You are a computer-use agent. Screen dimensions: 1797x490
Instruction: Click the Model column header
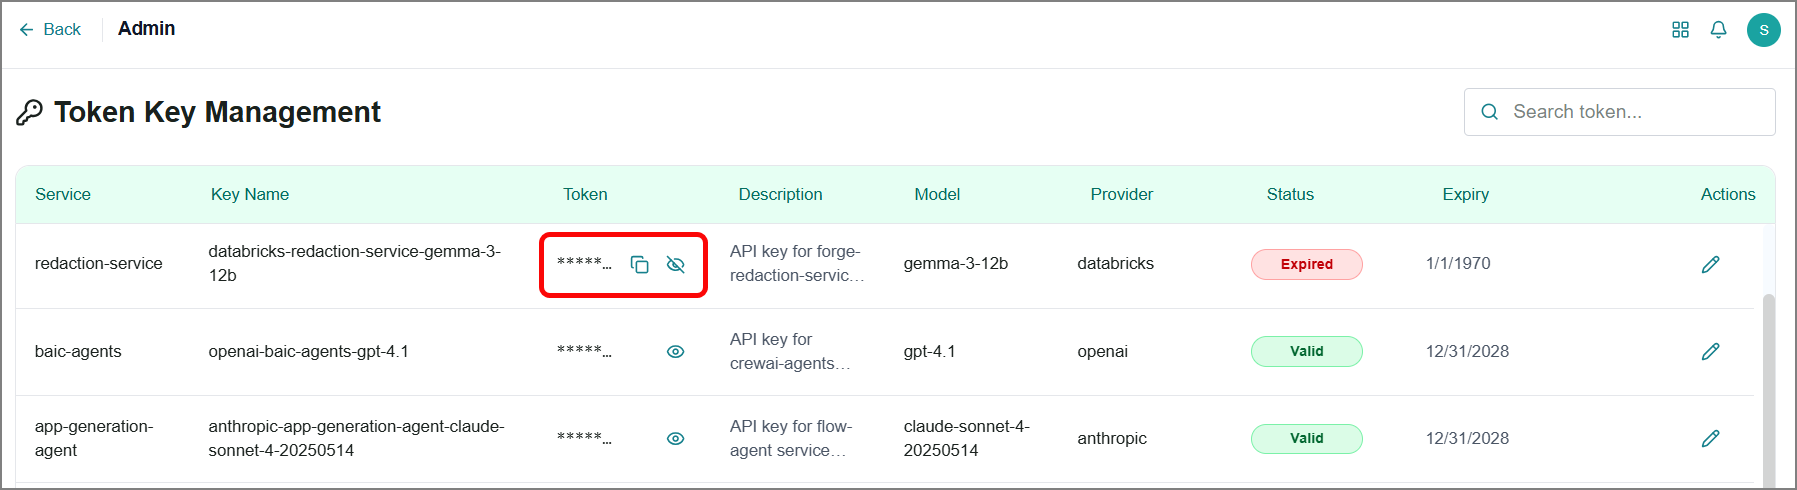(x=937, y=194)
